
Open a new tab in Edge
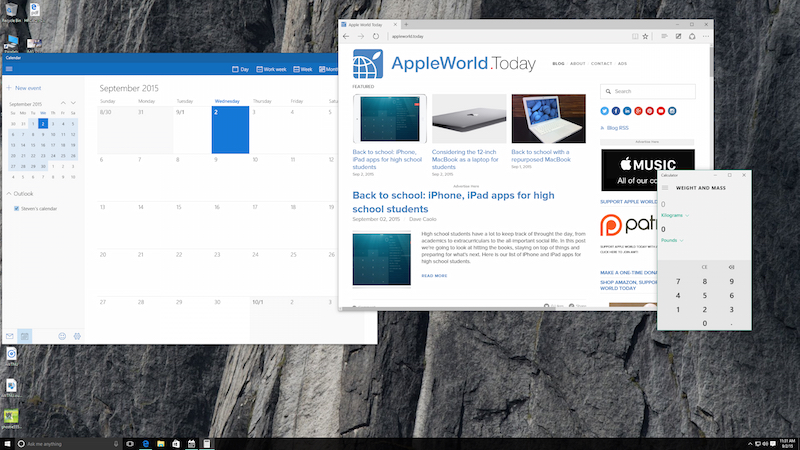click(x=406, y=24)
